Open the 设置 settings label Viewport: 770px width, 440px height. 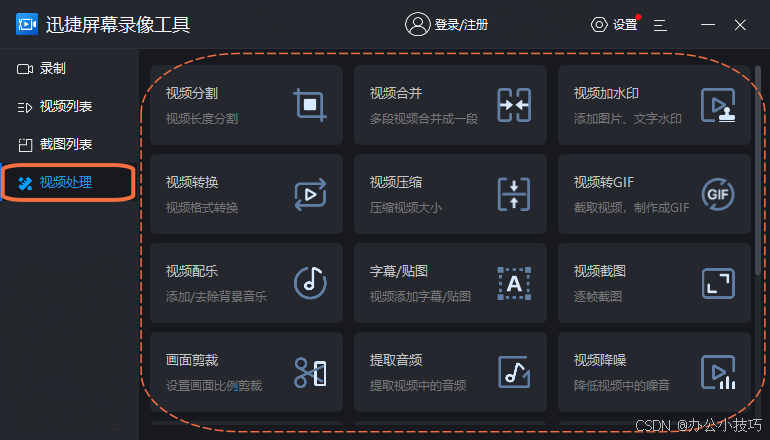(625, 25)
